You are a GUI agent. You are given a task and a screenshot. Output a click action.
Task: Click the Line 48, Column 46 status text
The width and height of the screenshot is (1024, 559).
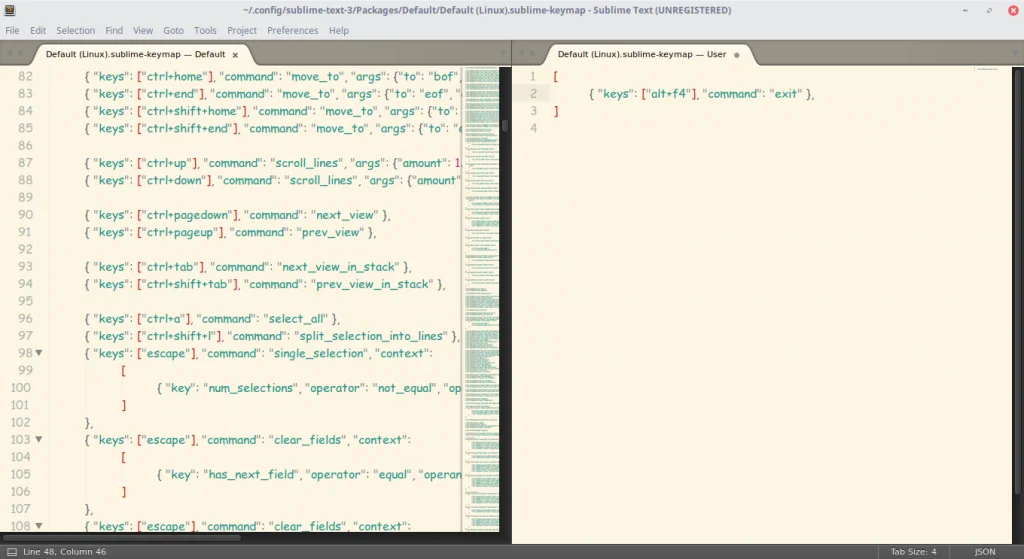(x=66, y=552)
